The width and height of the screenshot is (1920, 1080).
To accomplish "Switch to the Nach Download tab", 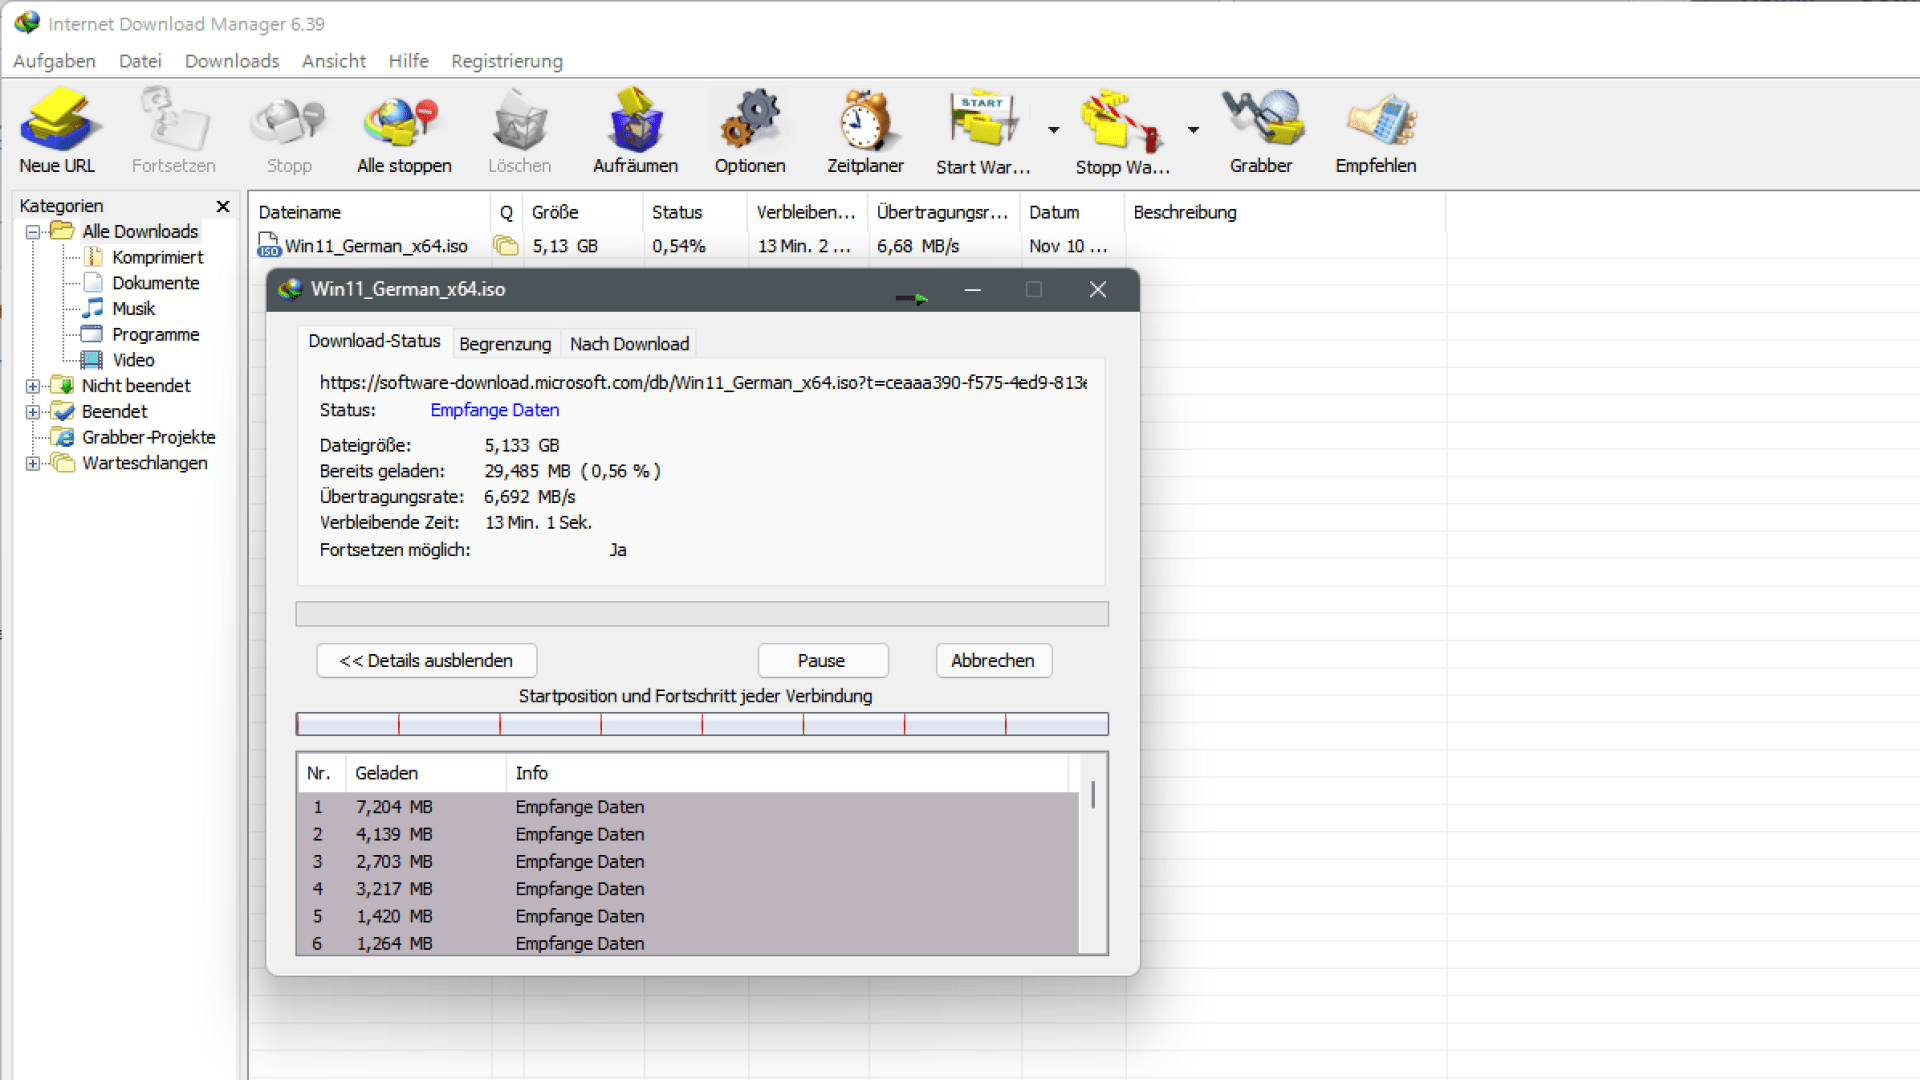I will tap(629, 344).
